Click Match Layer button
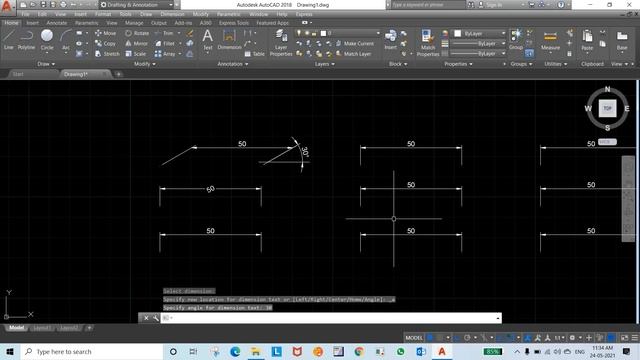Image resolution: width=640 pixels, height=360 pixels. (353, 54)
